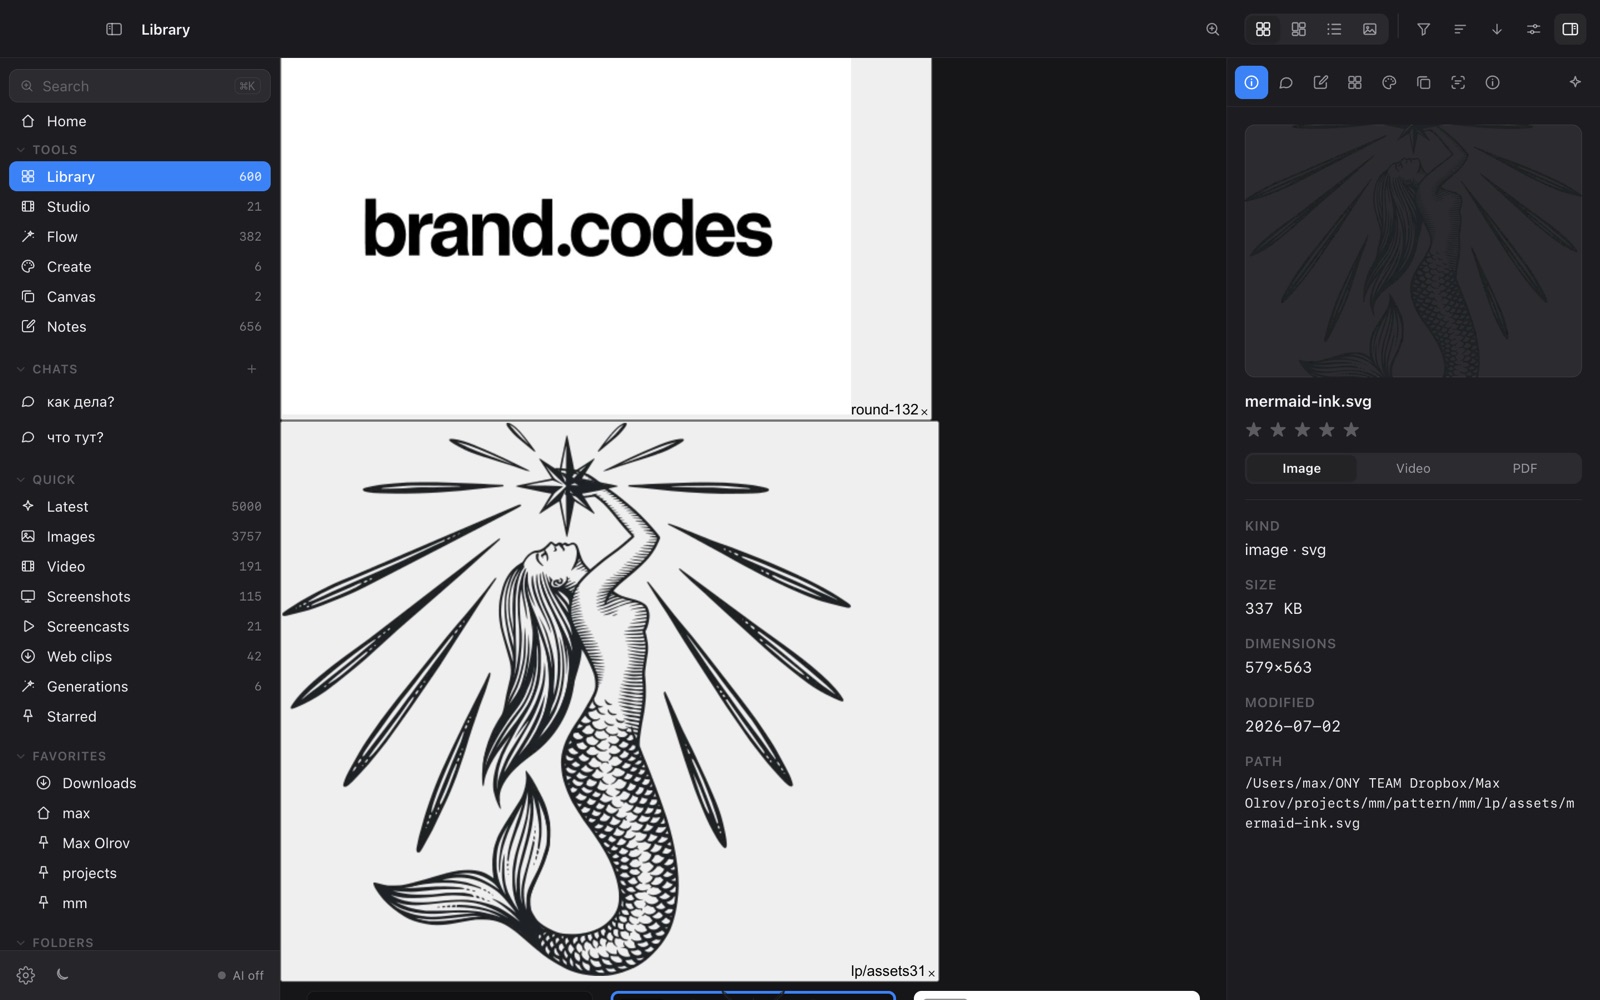This screenshot has height=1000, width=1600.
Task: Toggle sort direction down arrow
Action: [1497, 29]
